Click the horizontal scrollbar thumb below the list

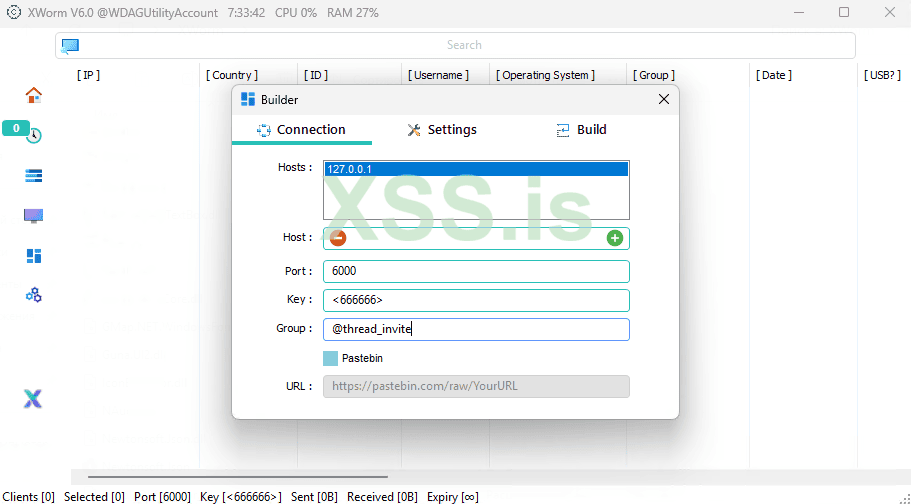[x=238, y=477]
